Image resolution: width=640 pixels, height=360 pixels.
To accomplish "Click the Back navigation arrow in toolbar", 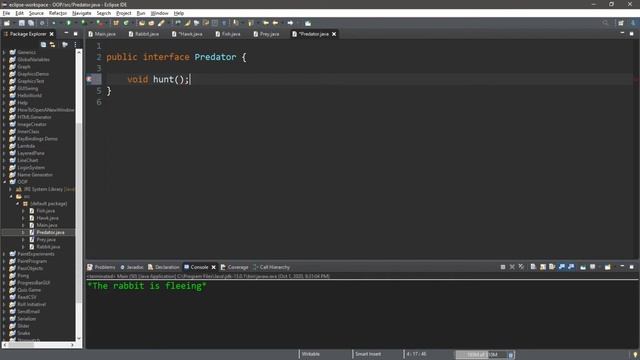I will [x=275, y=23].
